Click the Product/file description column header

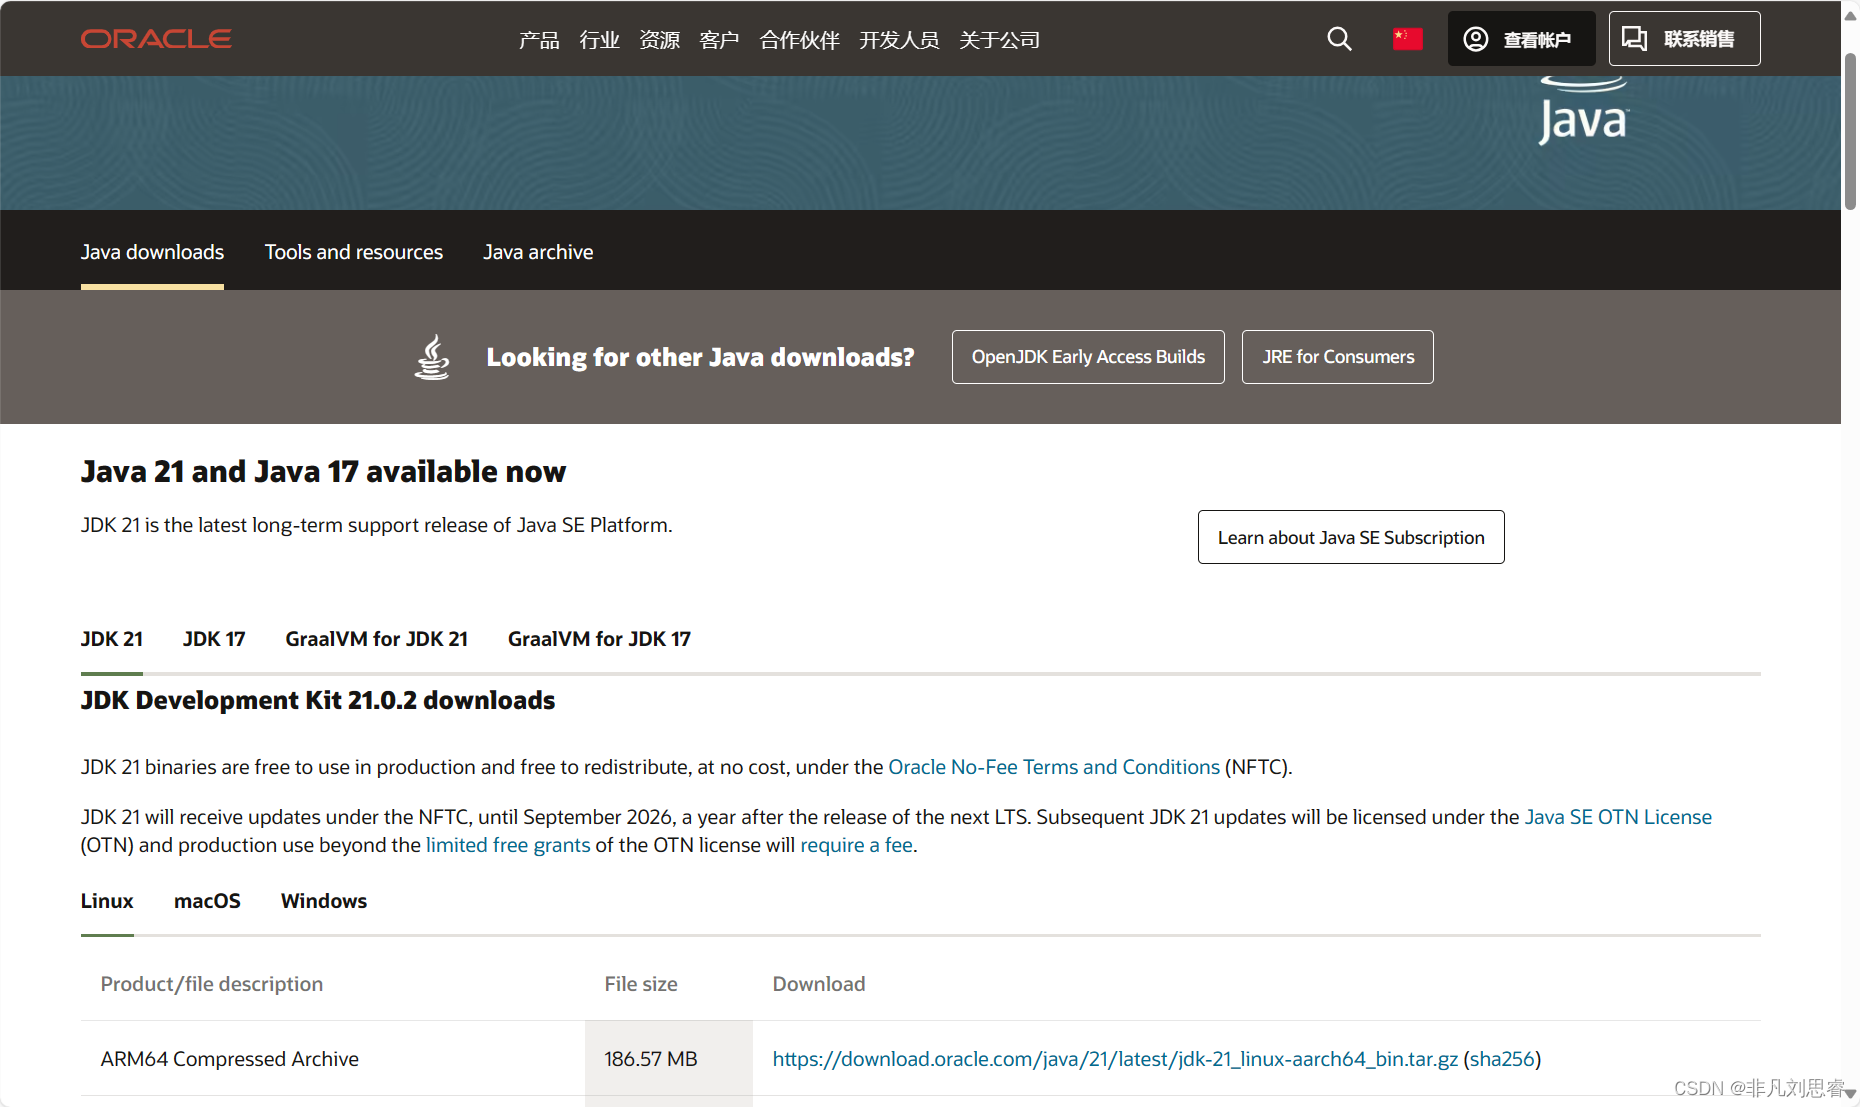212,984
